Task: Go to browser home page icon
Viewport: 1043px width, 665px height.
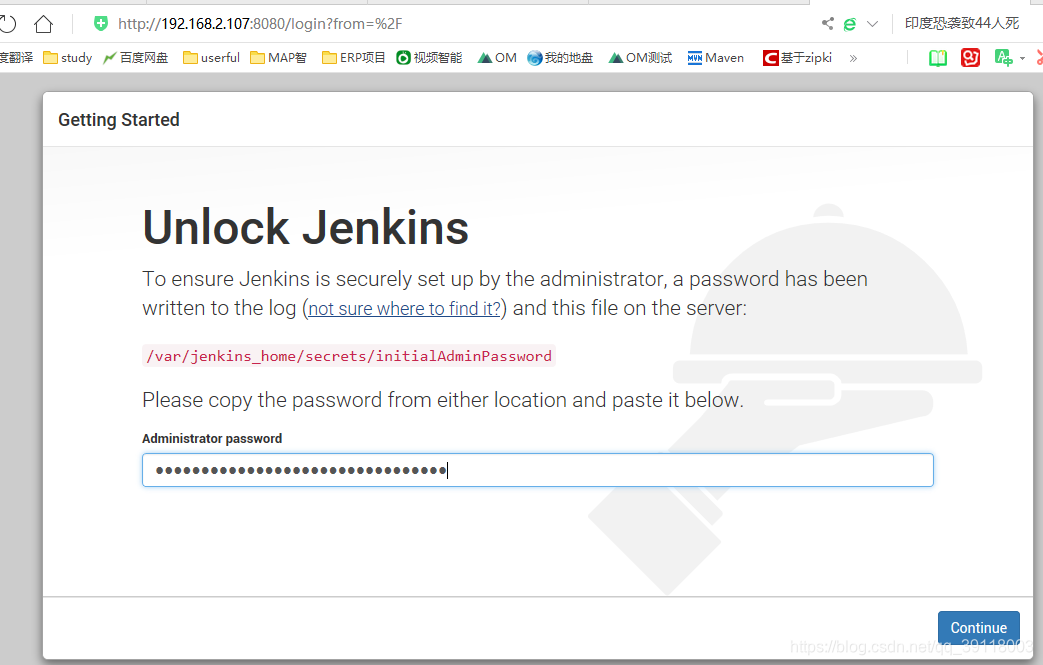Action: [x=43, y=25]
